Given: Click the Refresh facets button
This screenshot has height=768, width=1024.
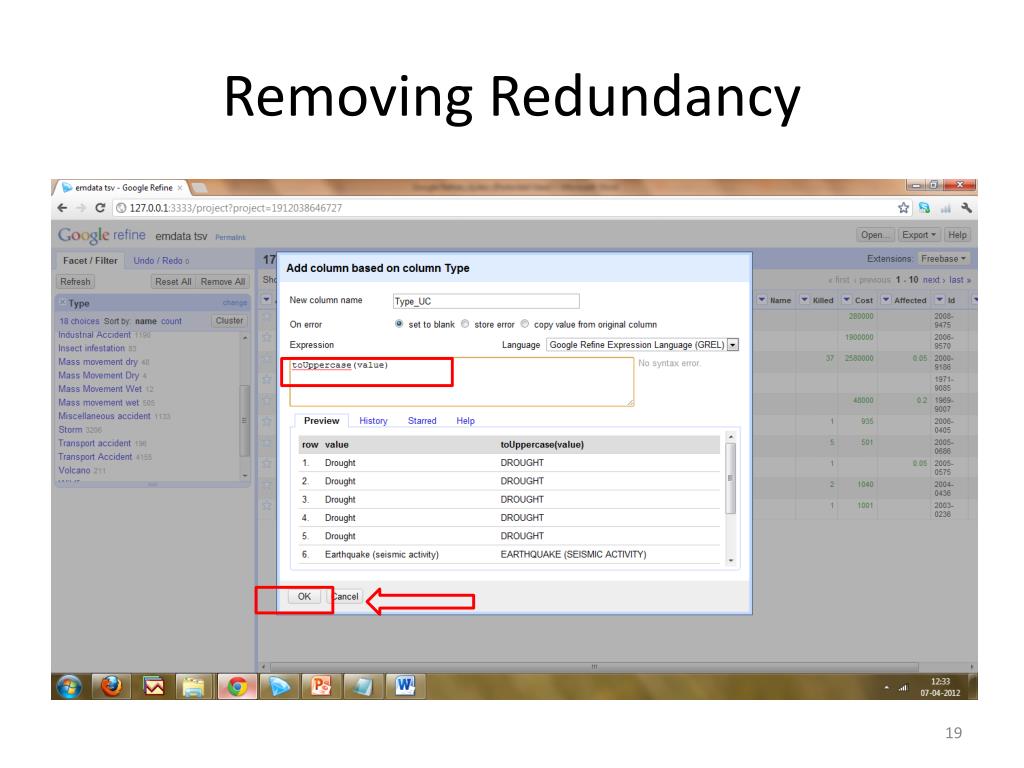Looking at the screenshot, I should [75, 281].
